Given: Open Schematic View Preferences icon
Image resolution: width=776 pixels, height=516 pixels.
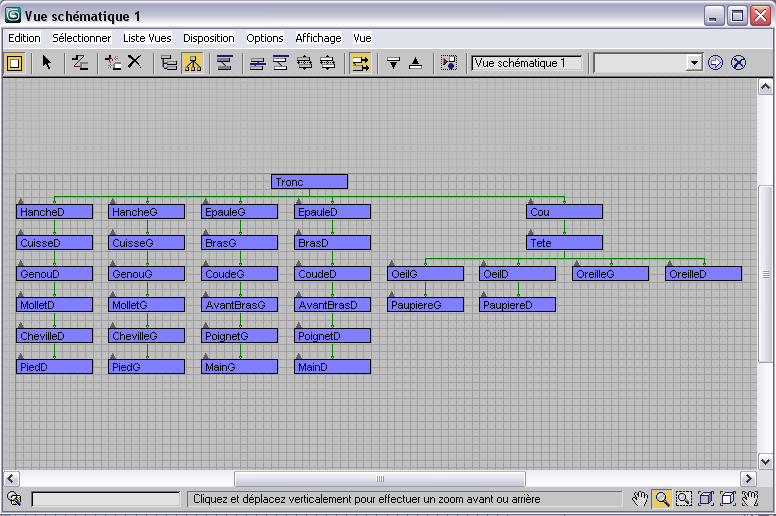Looking at the screenshot, I should (449, 63).
